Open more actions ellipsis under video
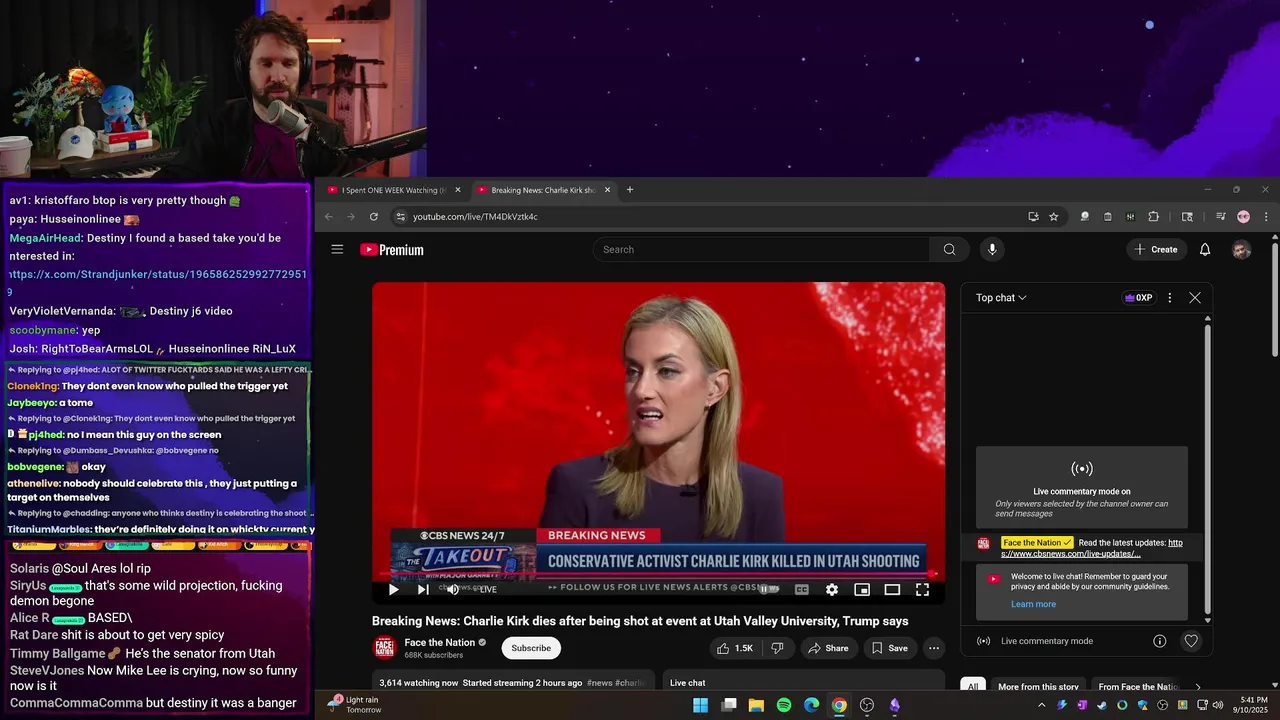1280x720 pixels. [934, 648]
